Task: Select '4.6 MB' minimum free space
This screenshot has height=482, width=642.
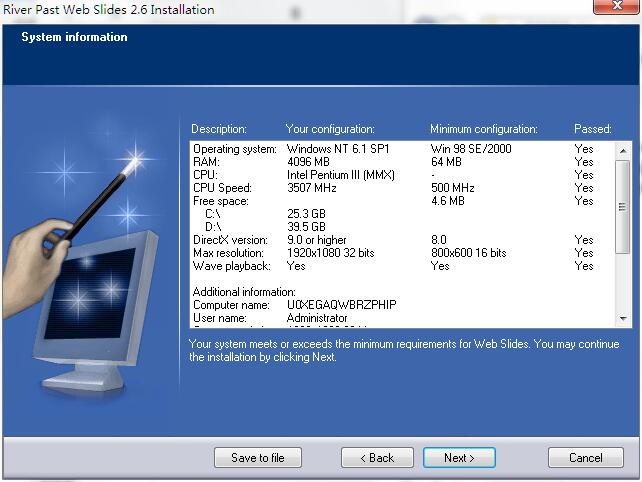Action: coord(448,201)
